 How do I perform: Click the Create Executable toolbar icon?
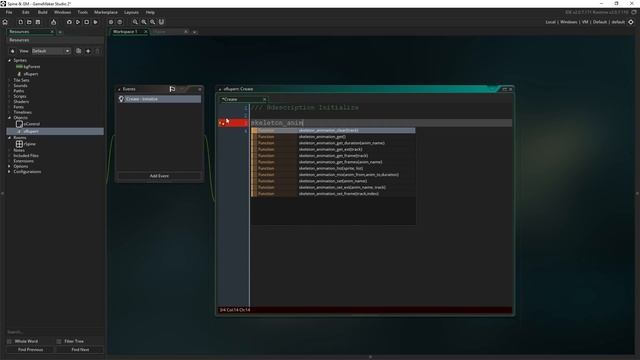pos(53,22)
